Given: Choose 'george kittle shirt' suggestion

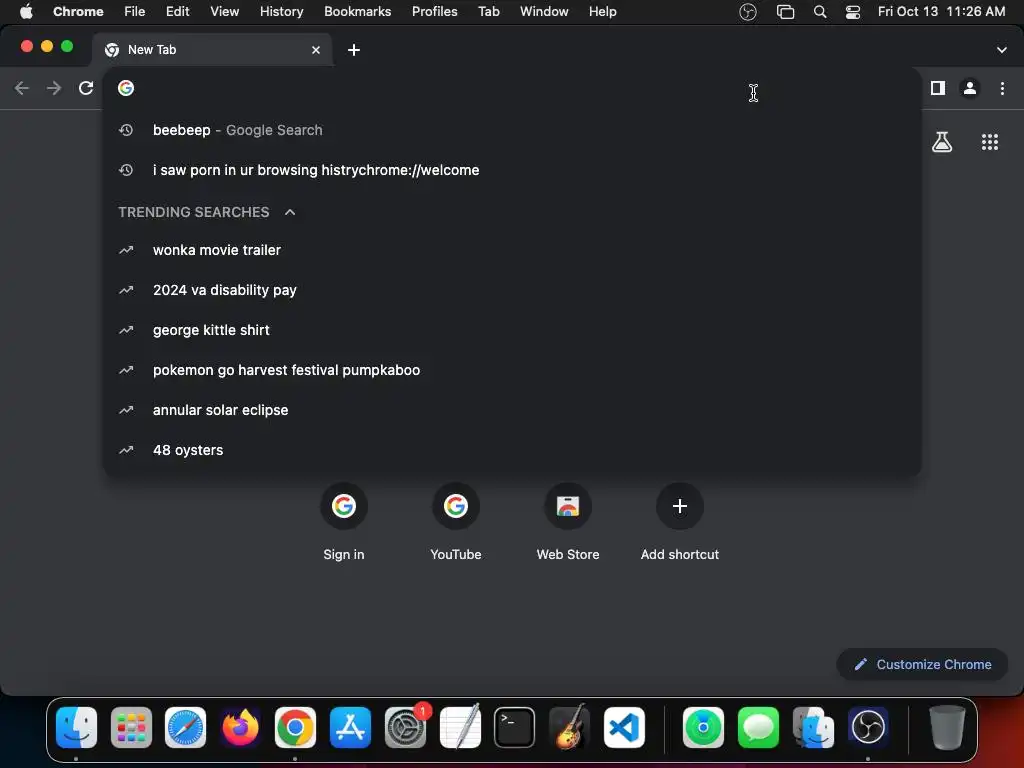Looking at the screenshot, I should tap(512, 330).
